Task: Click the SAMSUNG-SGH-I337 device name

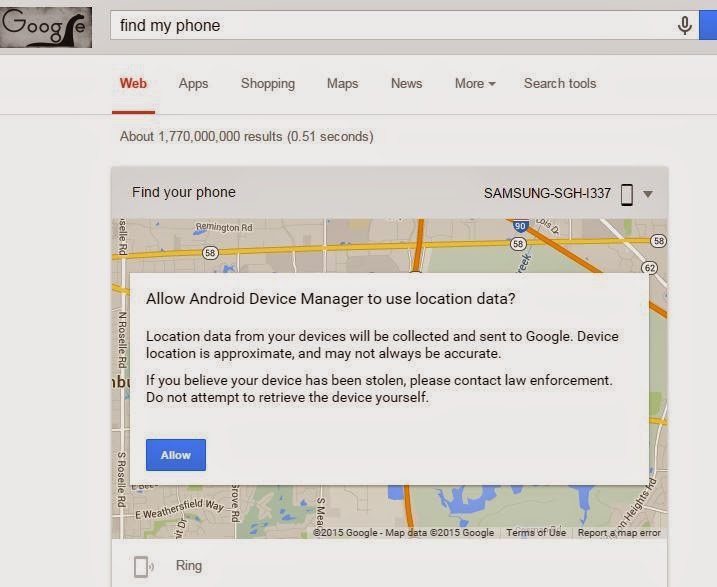Action: pos(547,193)
